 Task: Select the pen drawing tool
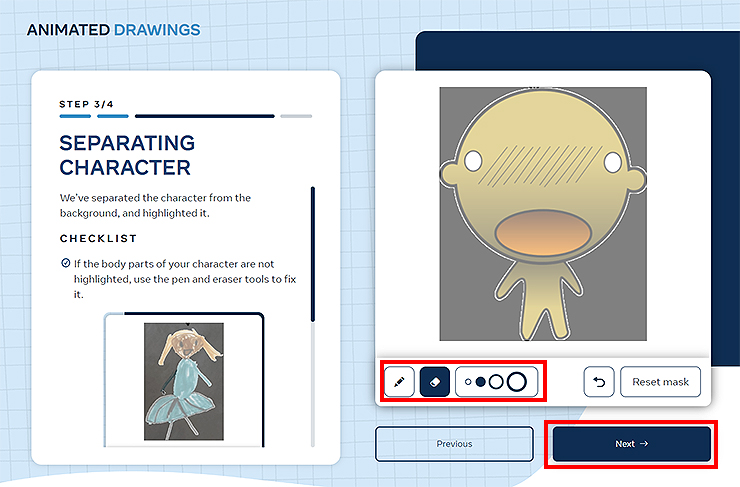click(x=399, y=381)
